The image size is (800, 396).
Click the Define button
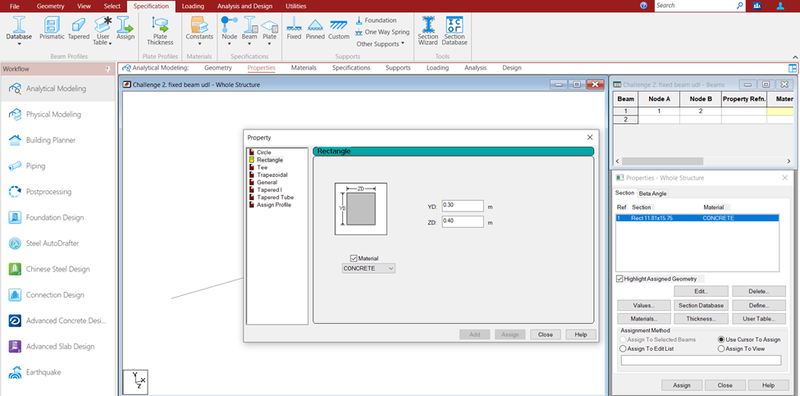(x=759, y=305)
